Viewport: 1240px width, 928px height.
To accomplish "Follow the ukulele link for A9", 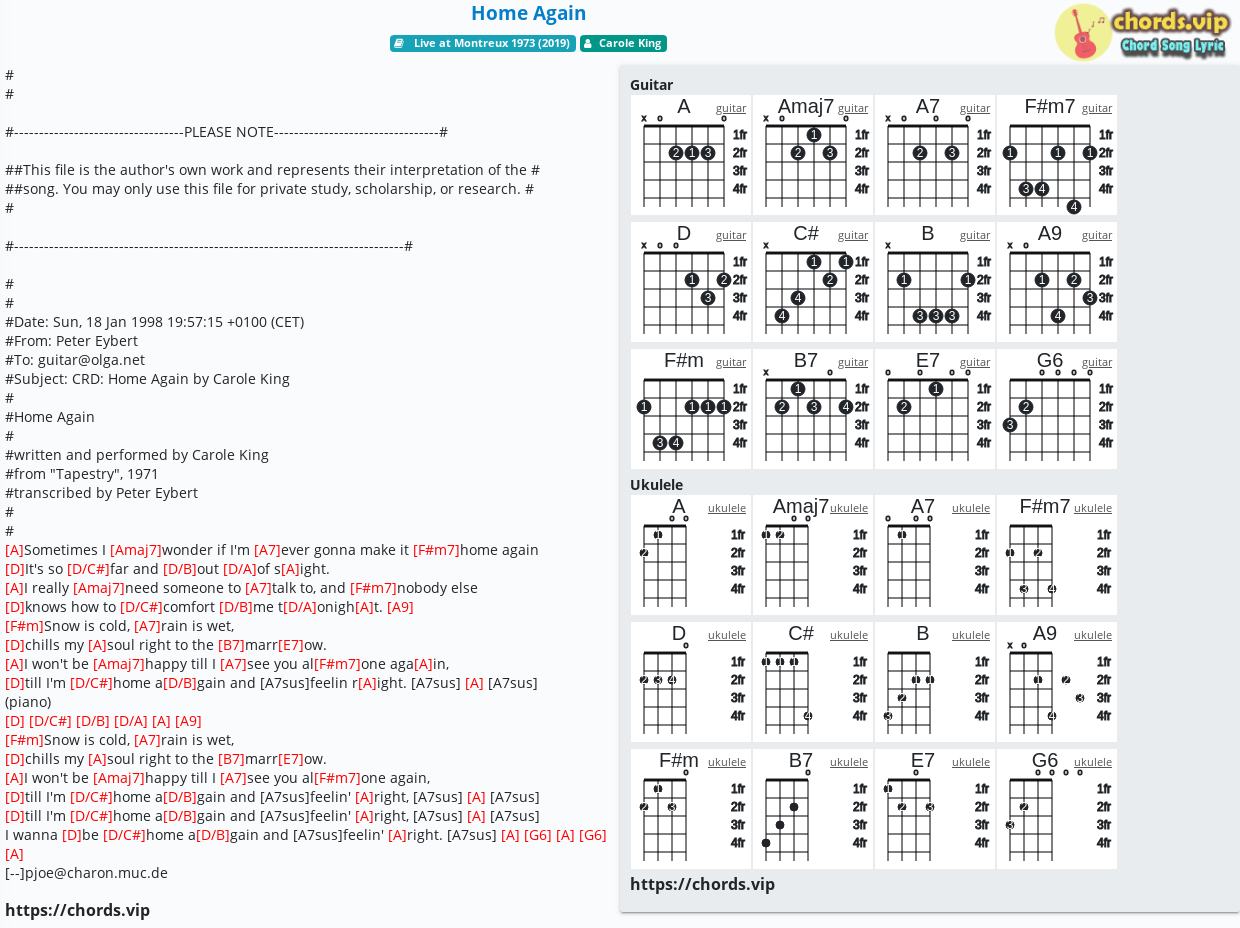I will tap(1093, 635).
